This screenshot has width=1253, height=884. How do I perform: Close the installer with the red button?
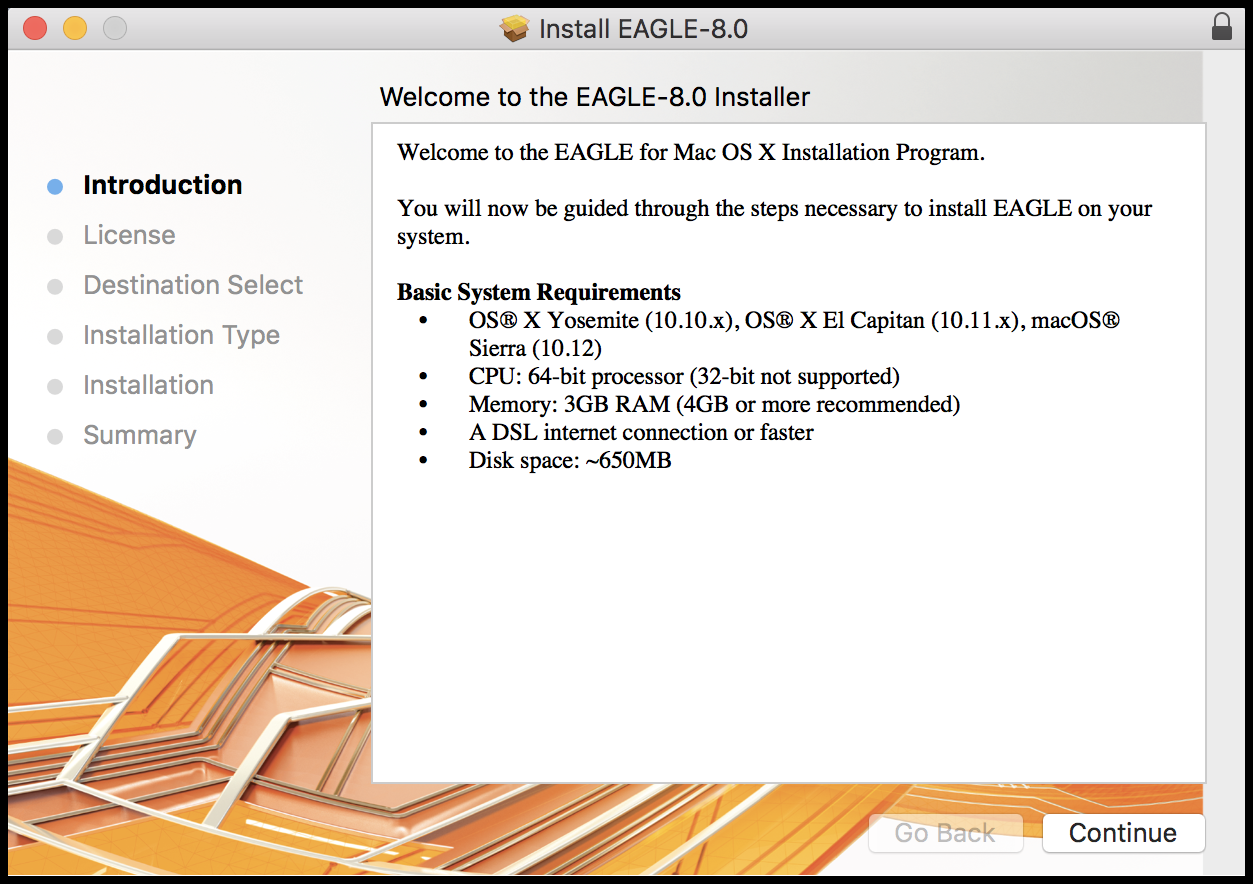point(35,28)
